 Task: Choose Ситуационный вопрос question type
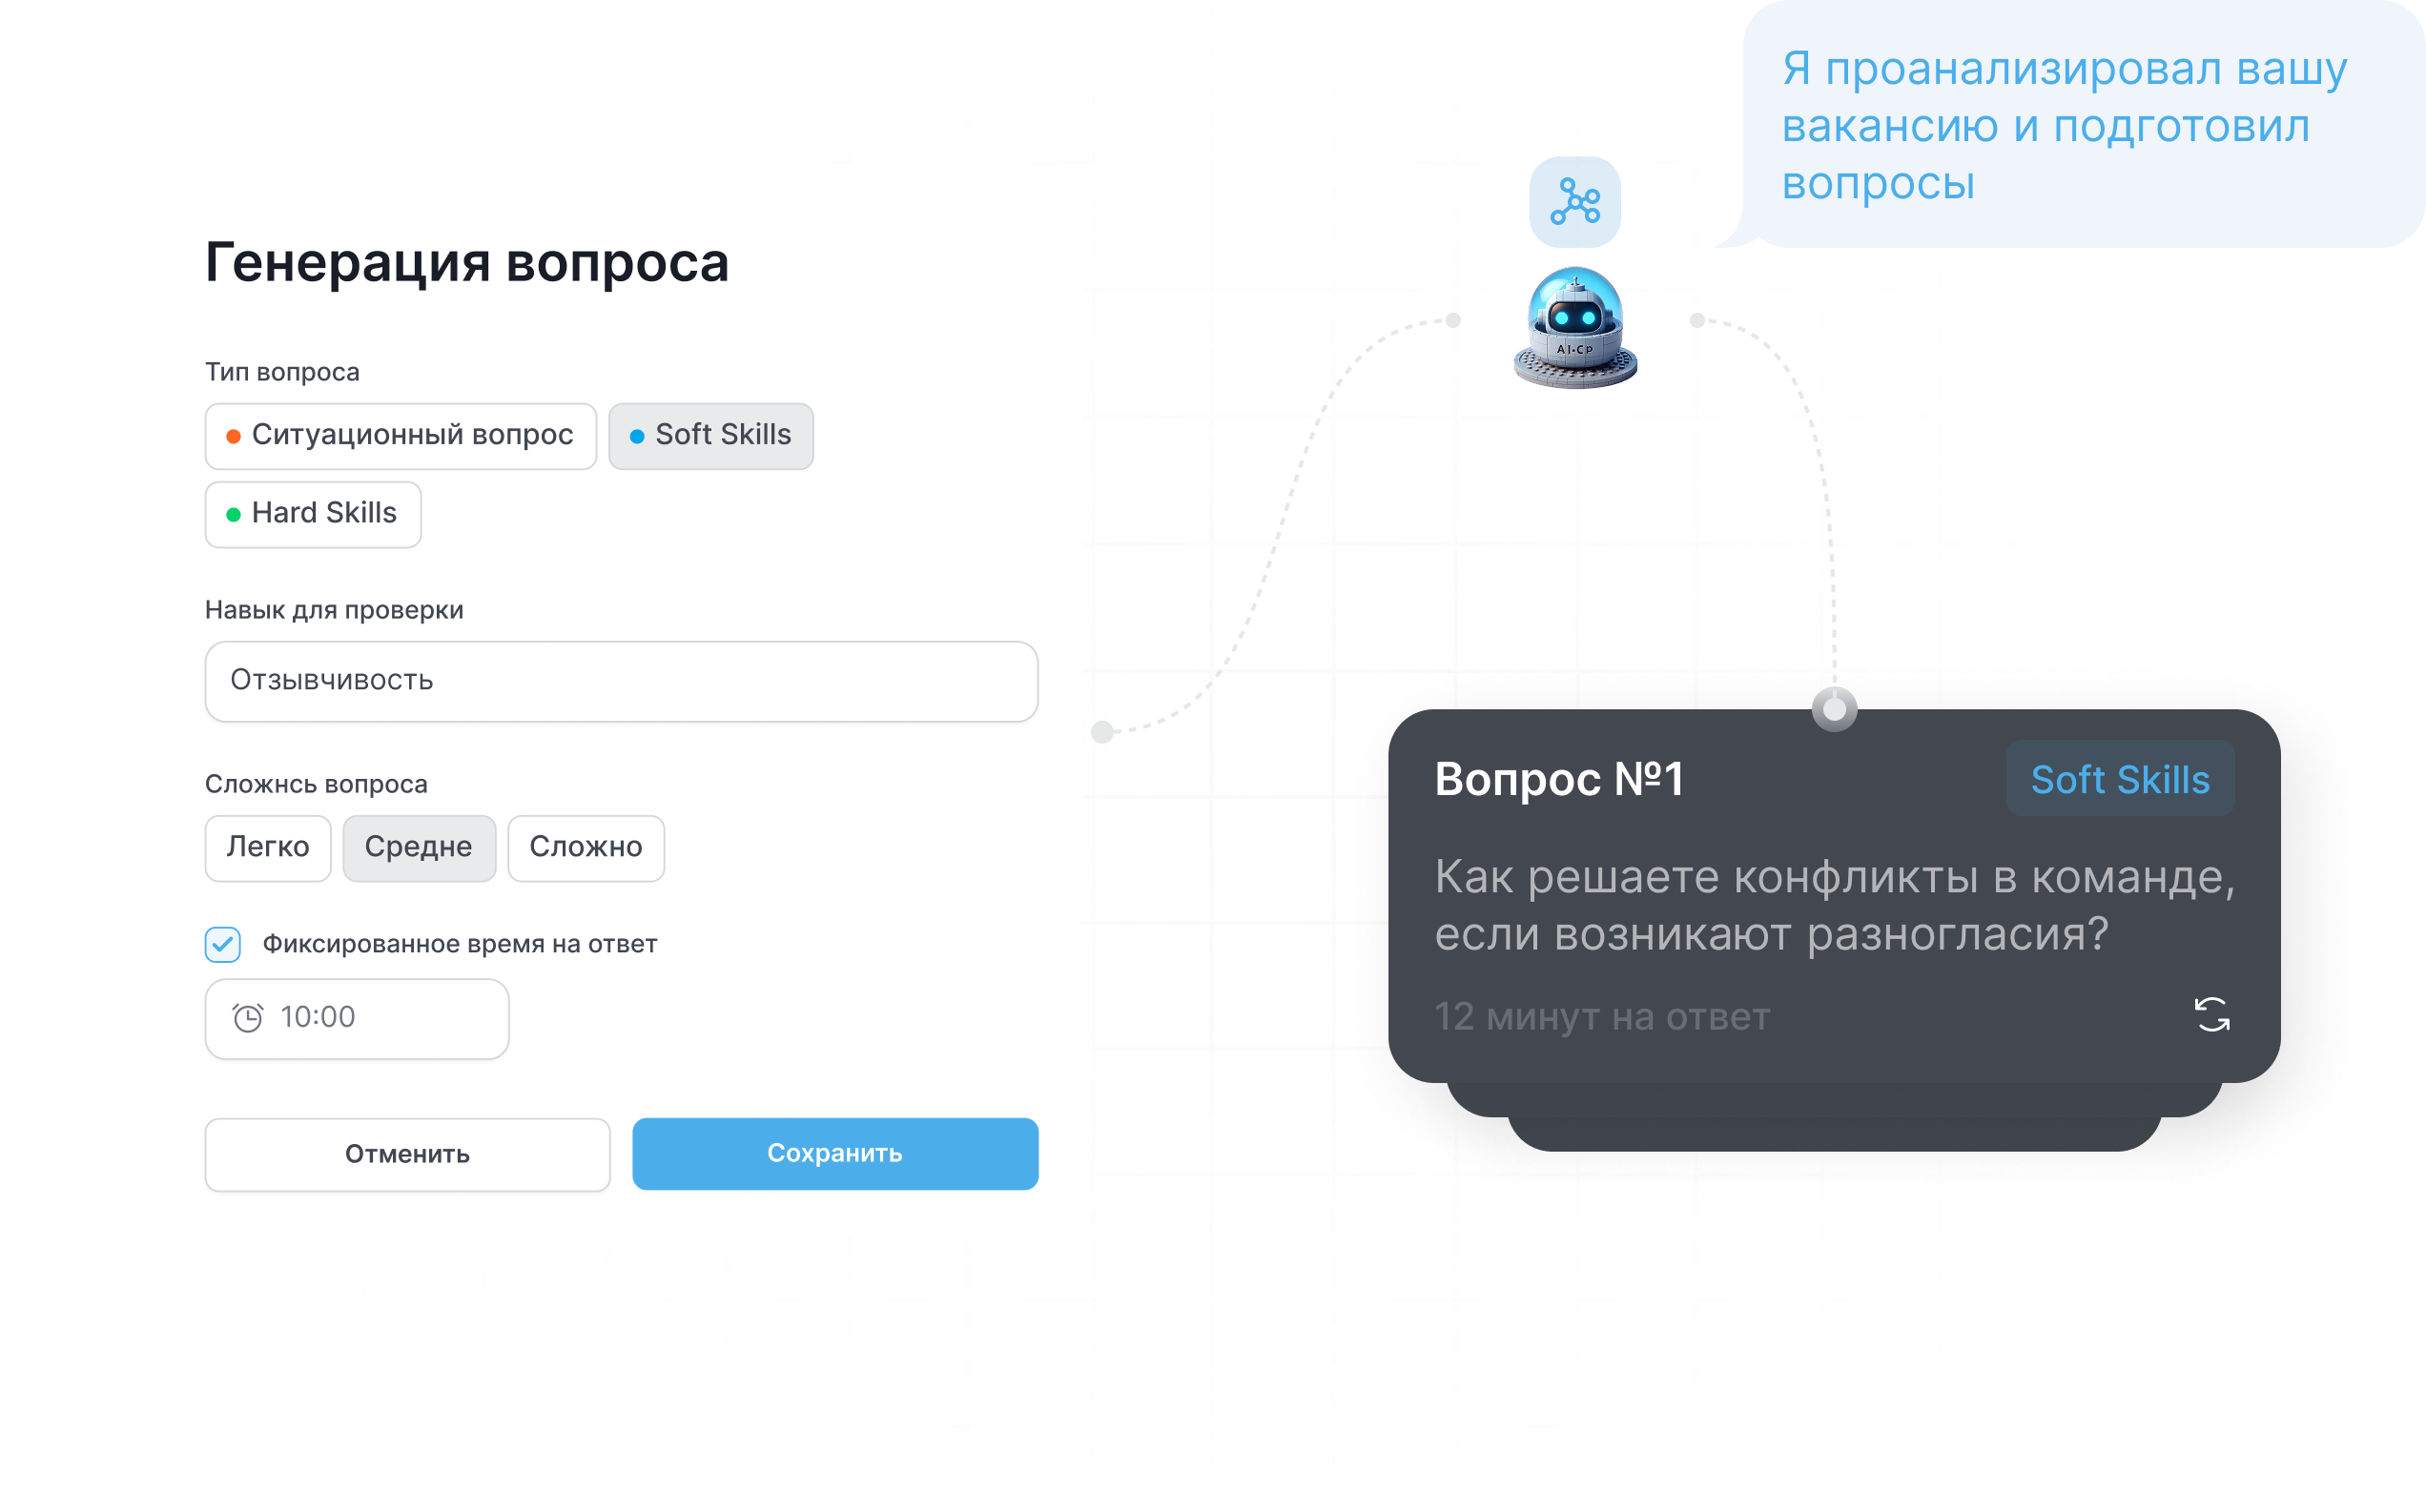(x=400, y=436)
